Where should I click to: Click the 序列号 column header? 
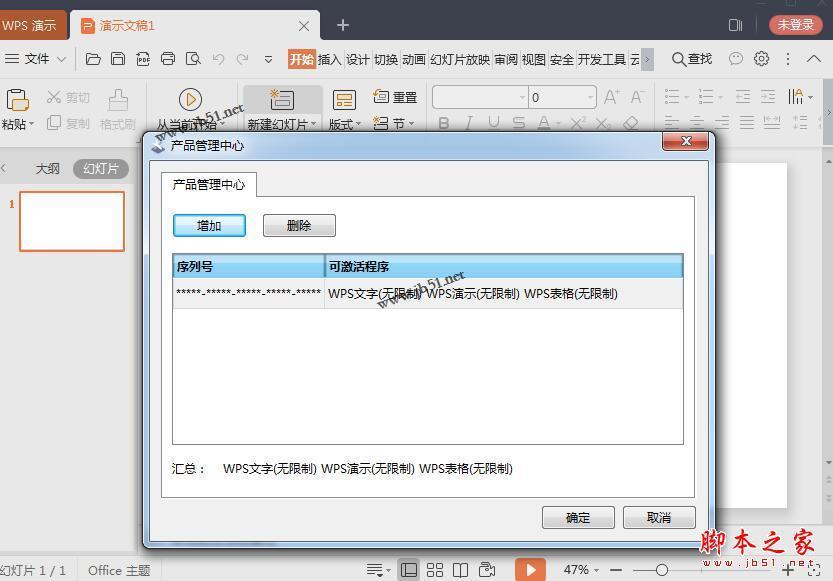[249, 266]
